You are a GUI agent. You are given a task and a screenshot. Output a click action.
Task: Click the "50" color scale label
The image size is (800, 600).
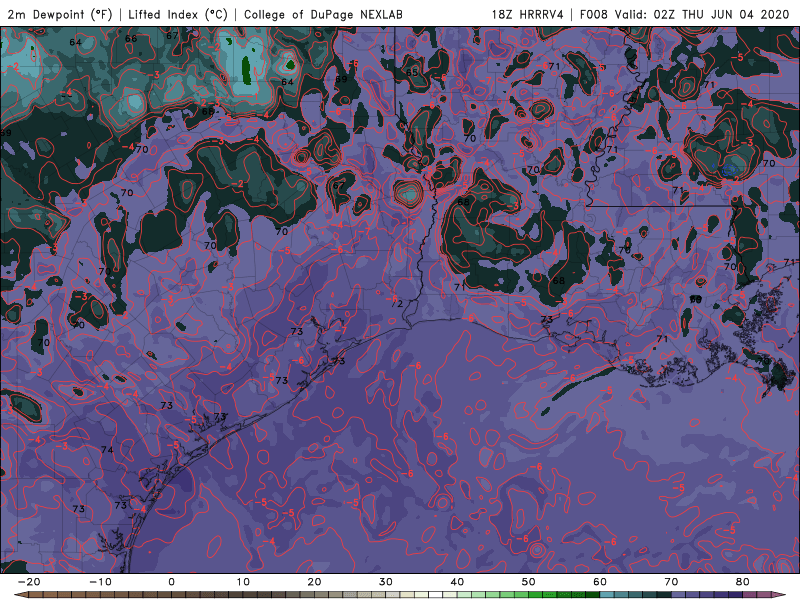[x=529, y=582]
